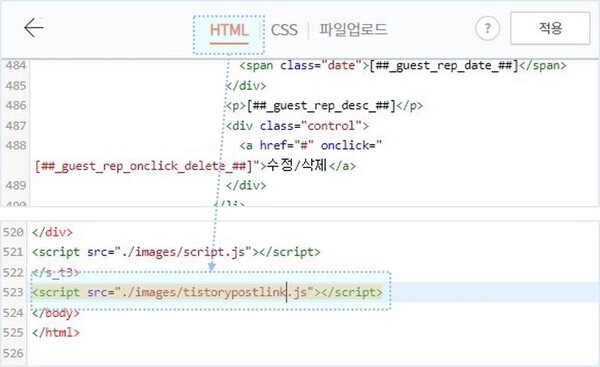The width and height of the screenshot is (600, 367).
Task: Click the </div> tag on line 520
Action: [52, 232]
